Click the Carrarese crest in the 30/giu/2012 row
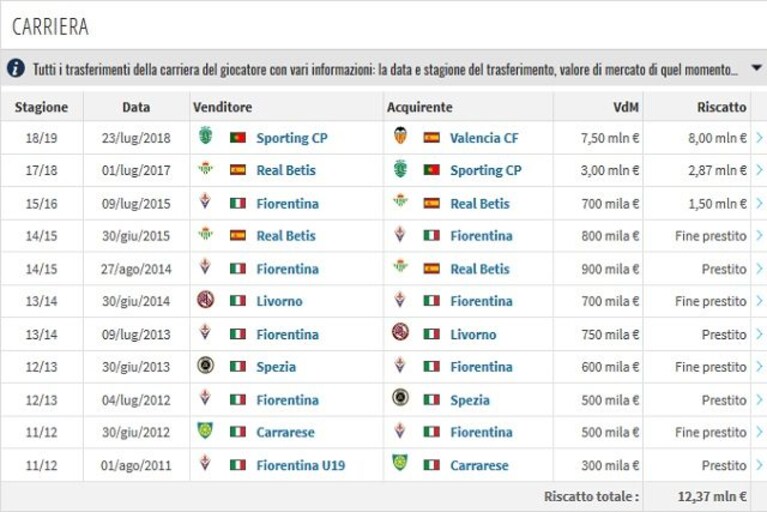This screenshot has height=512, width=767. point(205,430)
